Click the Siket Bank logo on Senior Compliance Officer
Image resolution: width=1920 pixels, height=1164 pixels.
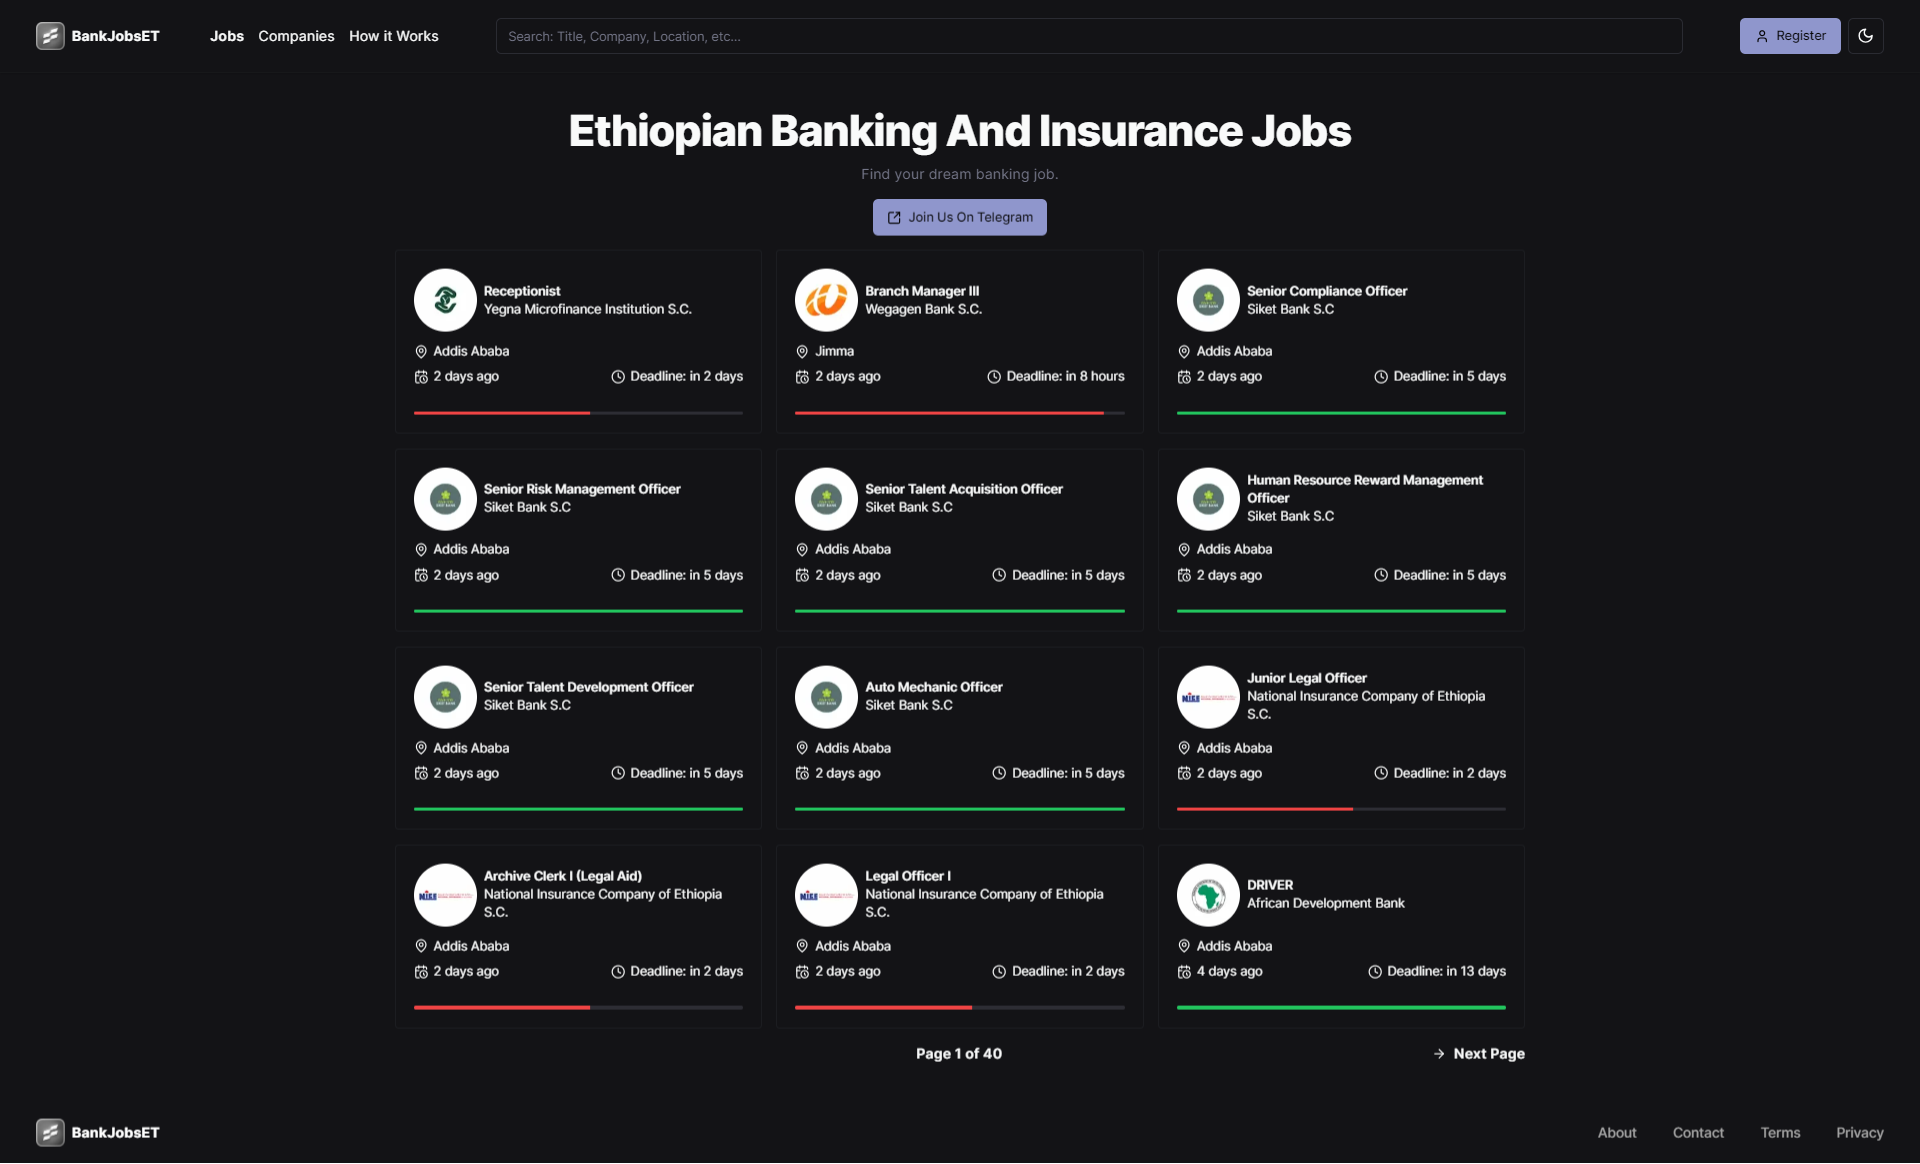pyautogui.click(x=1208, y=300)
